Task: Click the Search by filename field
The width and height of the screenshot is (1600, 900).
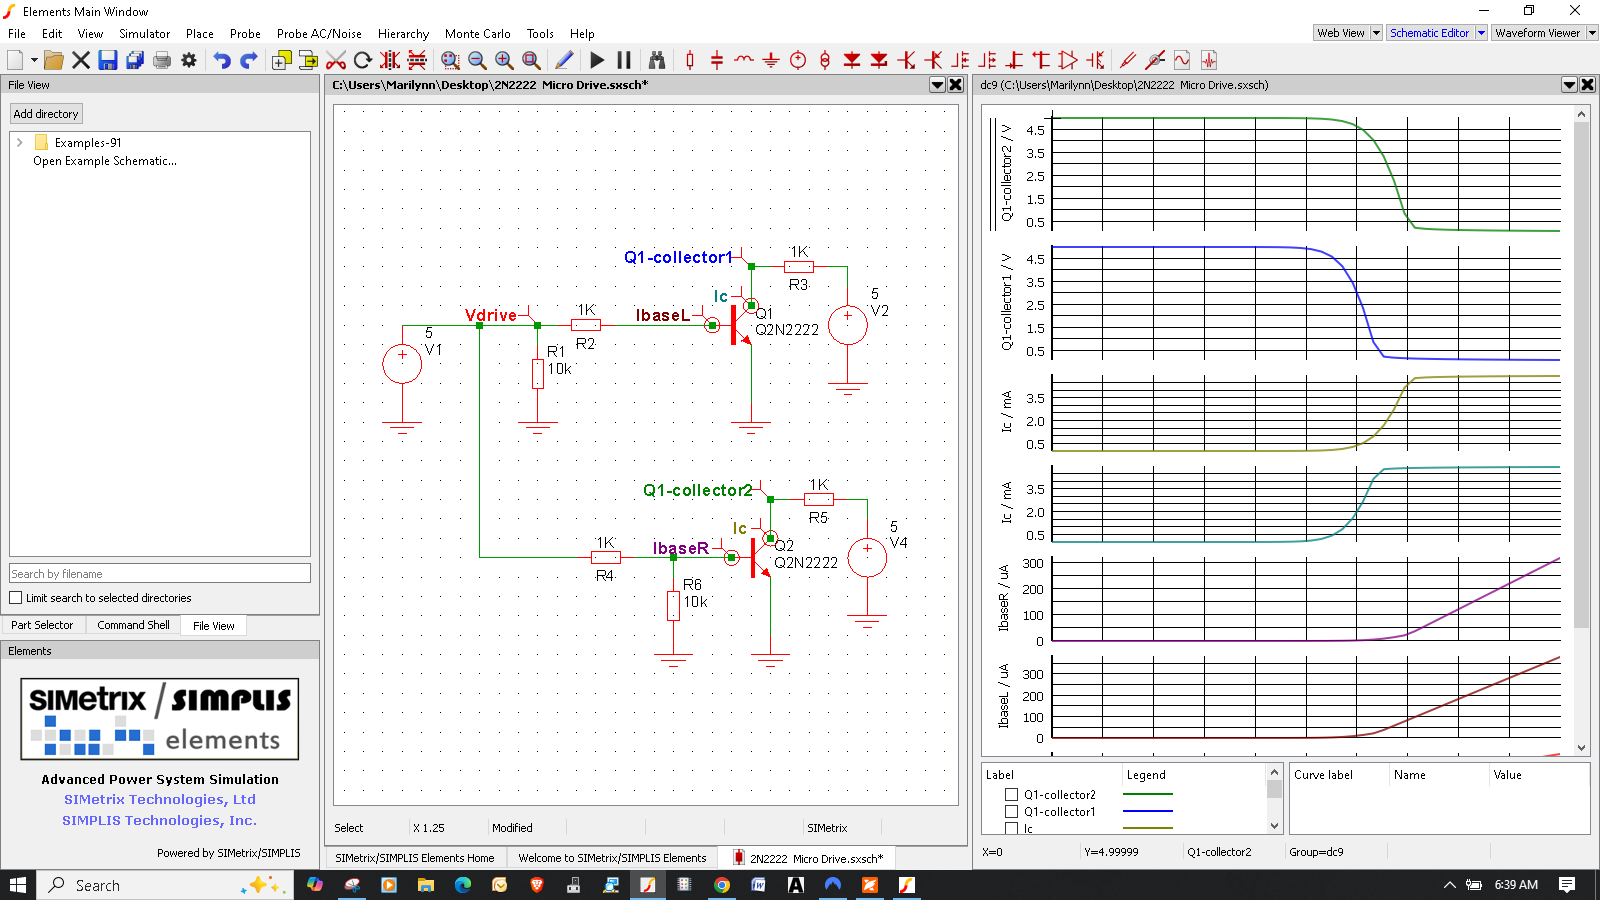Action: (x=160, y=574)
